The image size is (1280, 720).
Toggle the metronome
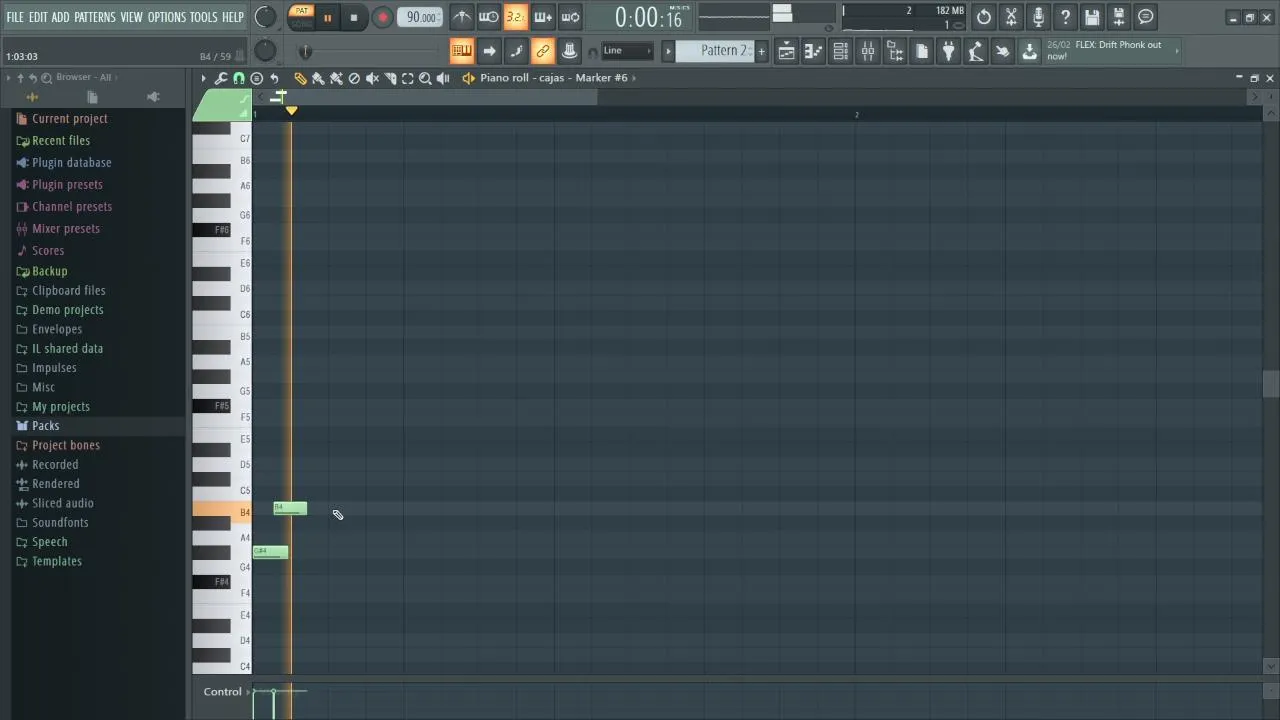coord(462,17)
